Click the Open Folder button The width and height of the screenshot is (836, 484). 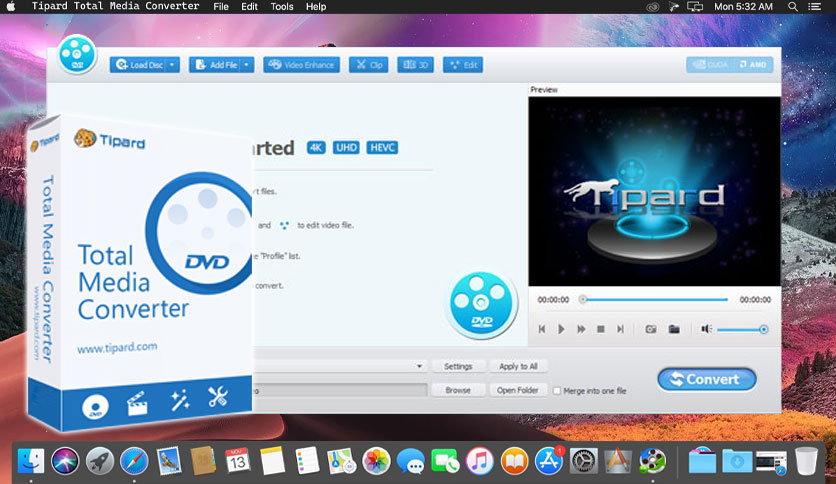tap(518, 390)
